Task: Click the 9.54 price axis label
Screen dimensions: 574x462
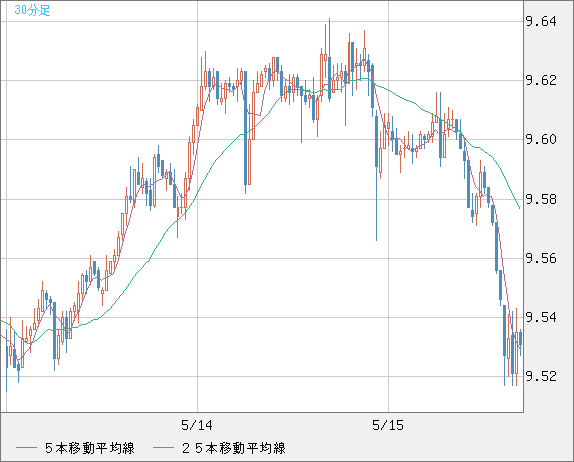Action: coord(541,317)
